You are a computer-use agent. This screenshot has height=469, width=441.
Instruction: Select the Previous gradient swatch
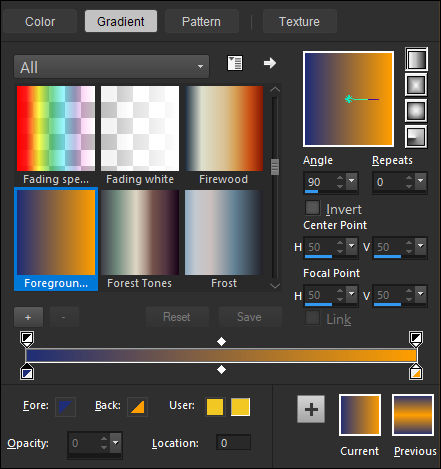coord(413,415)
